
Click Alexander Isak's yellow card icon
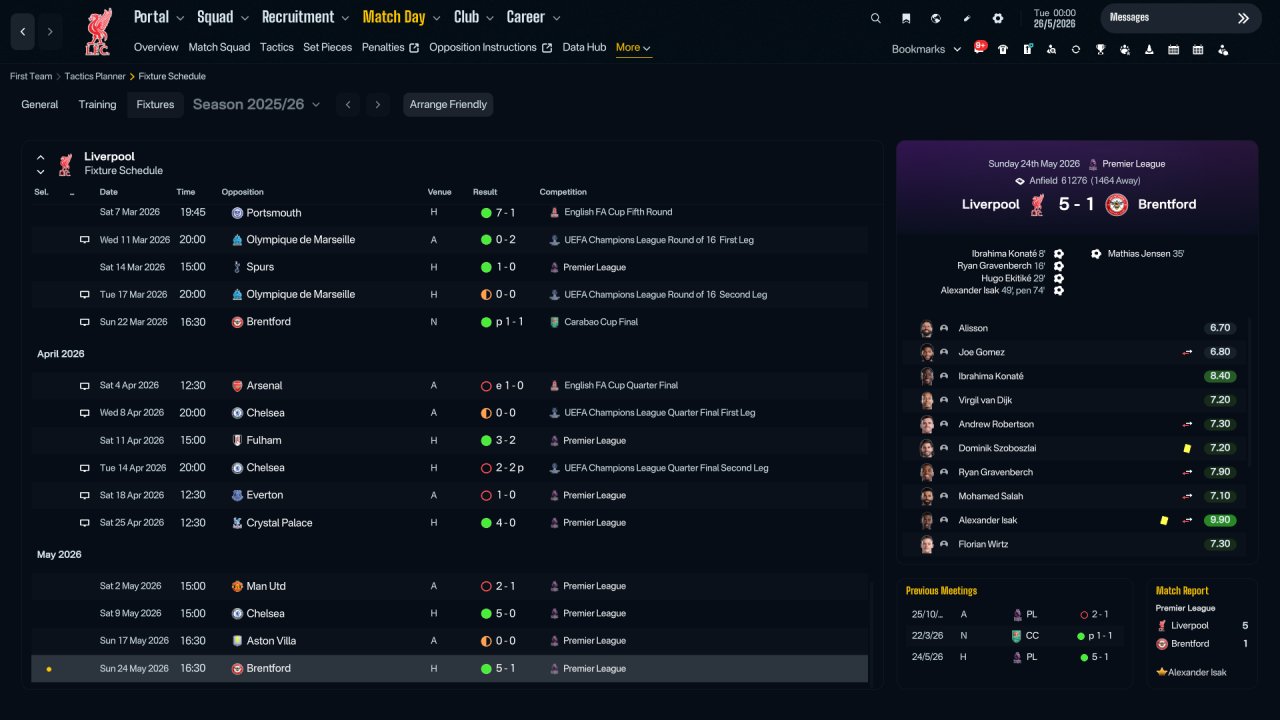coord(1164,520)
